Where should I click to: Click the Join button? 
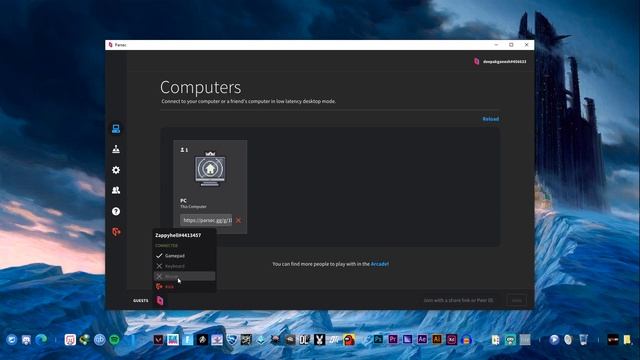(x=517, y=300)
